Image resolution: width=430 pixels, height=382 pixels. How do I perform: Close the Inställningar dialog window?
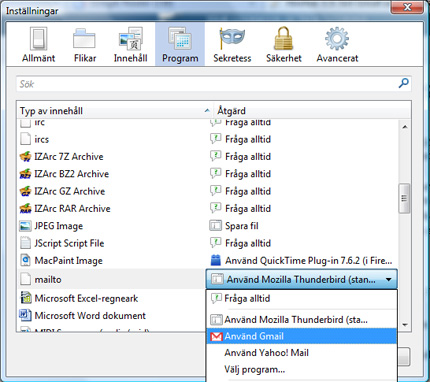(x=407, y=7)
